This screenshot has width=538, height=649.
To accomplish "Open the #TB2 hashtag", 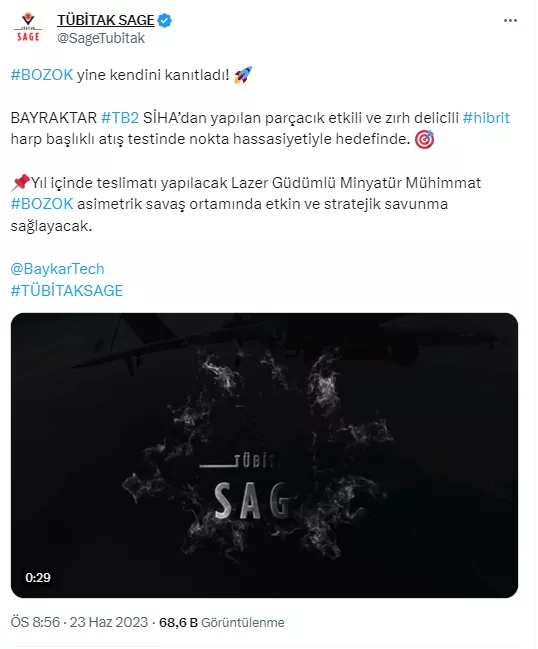I will pos(120,118).
